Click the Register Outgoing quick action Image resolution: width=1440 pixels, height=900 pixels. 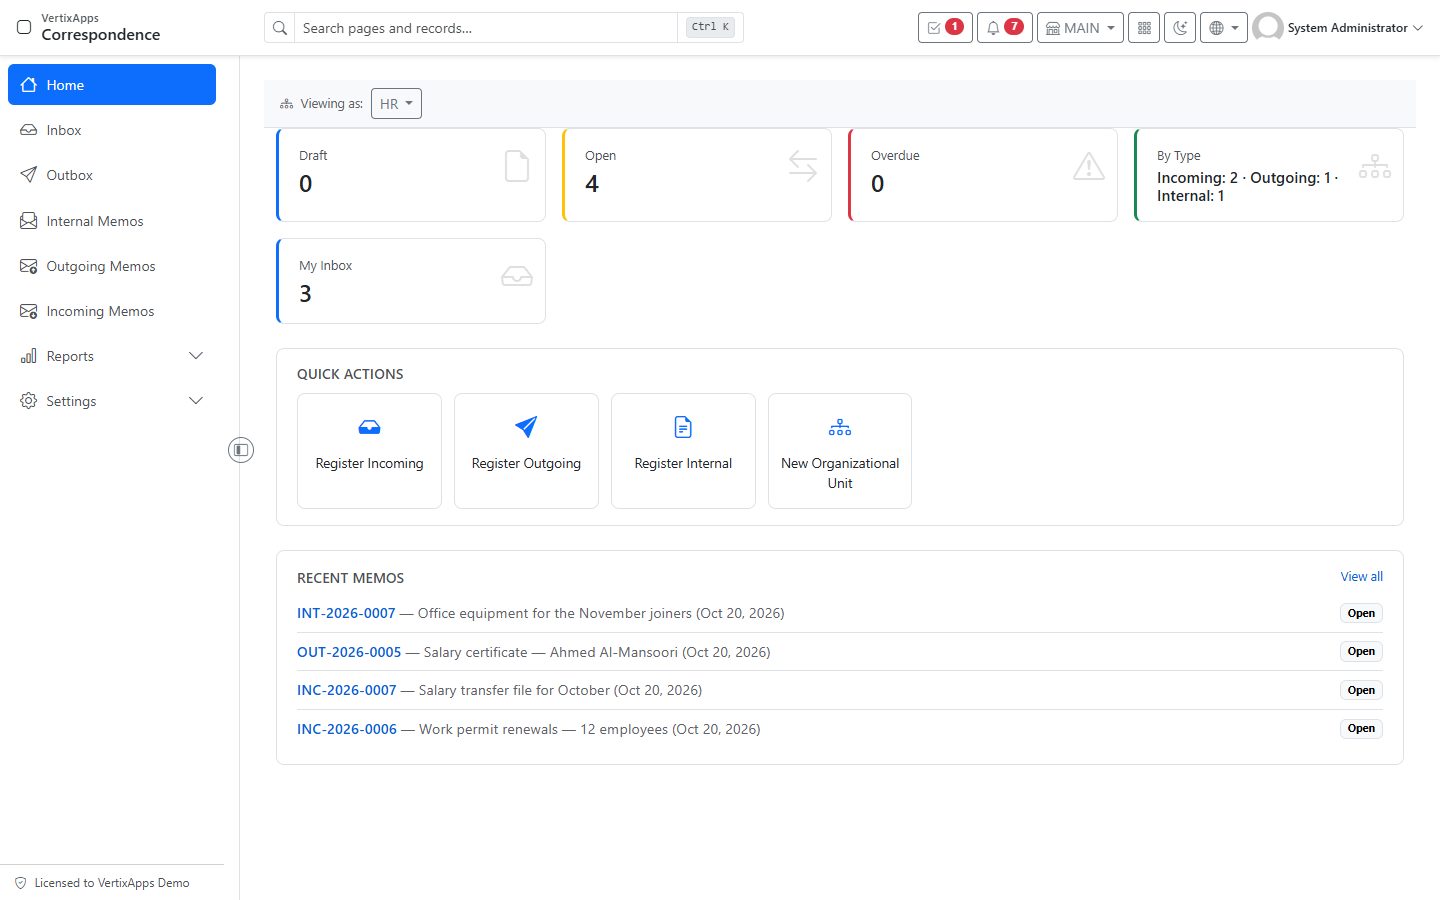pyautogui.click(x=526, y=451)
